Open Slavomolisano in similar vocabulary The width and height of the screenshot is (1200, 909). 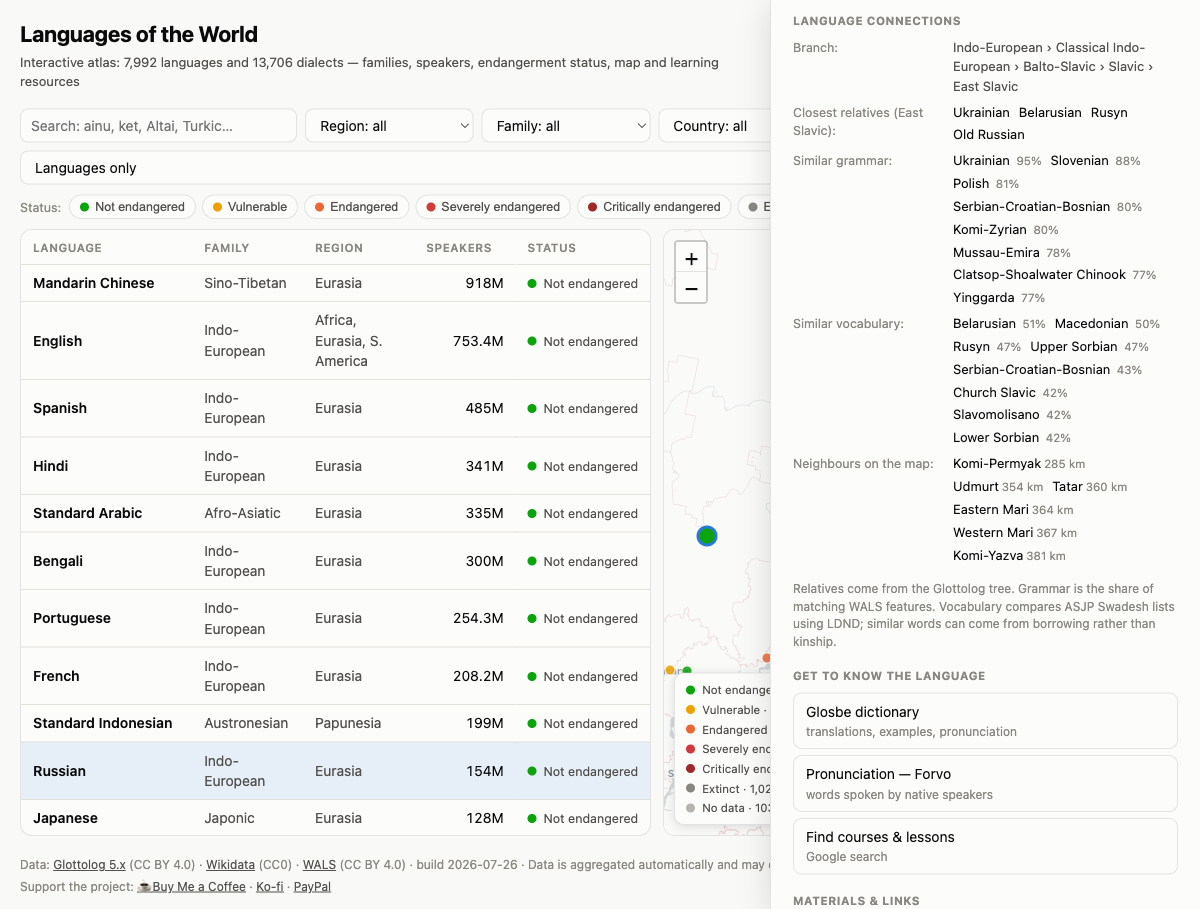pyautogui.click(x=995, y=415)
